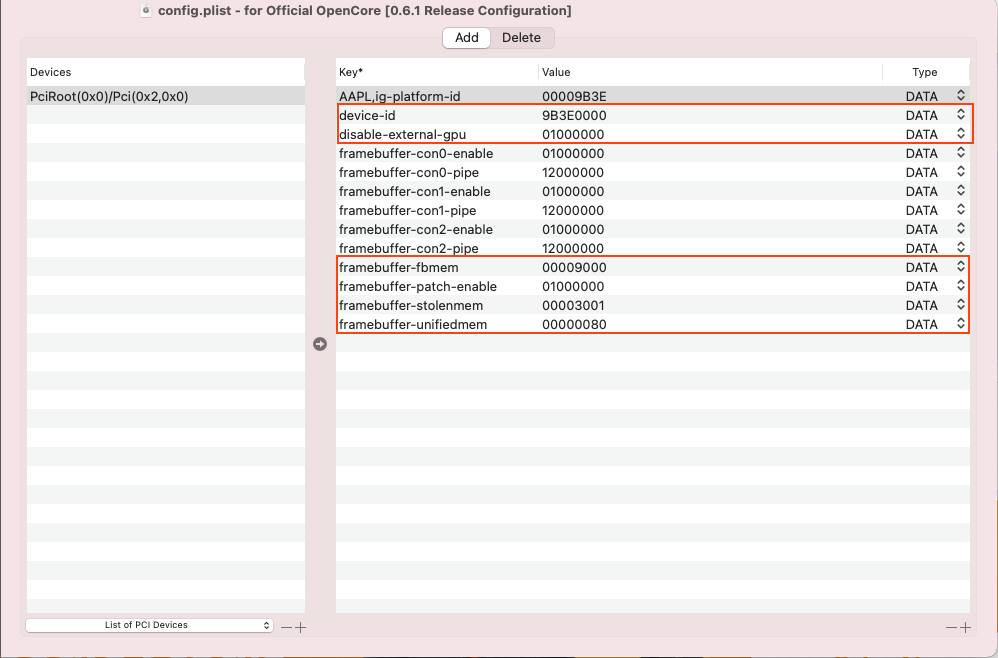Open type selector for framebuffer-unifiedmem
Screen dimensions: 998x658
coord(961,324)
